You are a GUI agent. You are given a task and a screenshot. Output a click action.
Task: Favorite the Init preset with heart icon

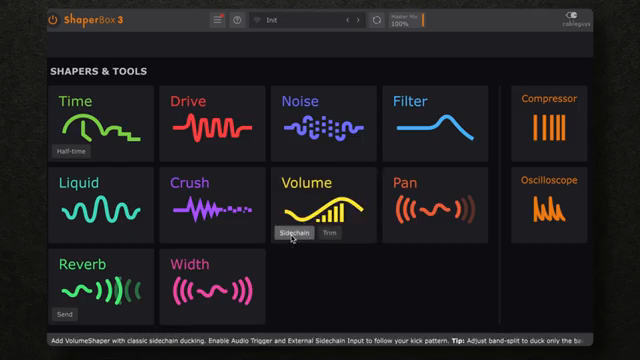[257, 20]
